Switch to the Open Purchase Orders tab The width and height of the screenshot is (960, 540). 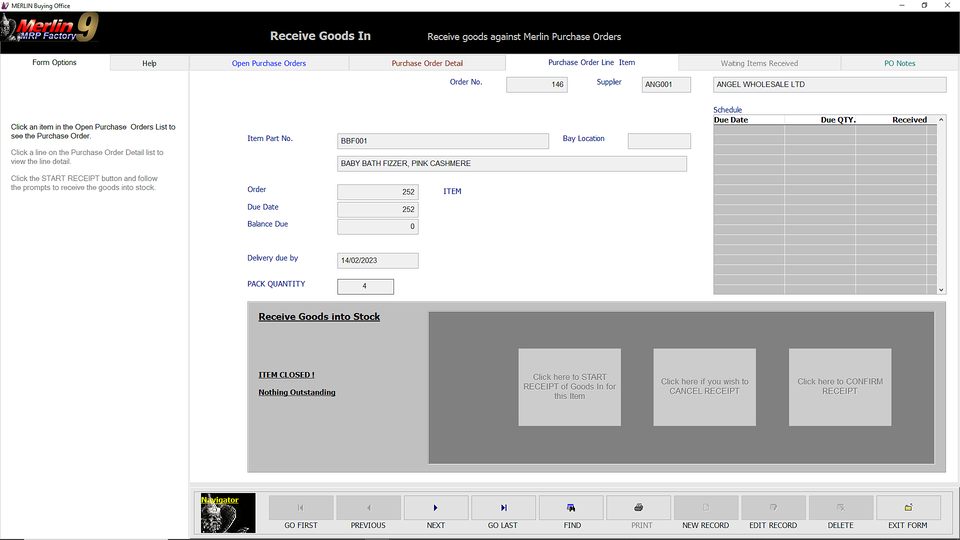coord(269,63)
